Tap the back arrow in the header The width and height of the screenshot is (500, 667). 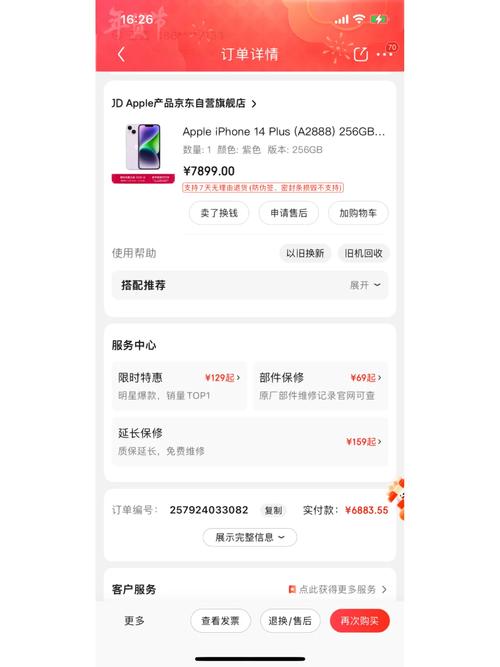pyautogui.click(x=121, y=54)
